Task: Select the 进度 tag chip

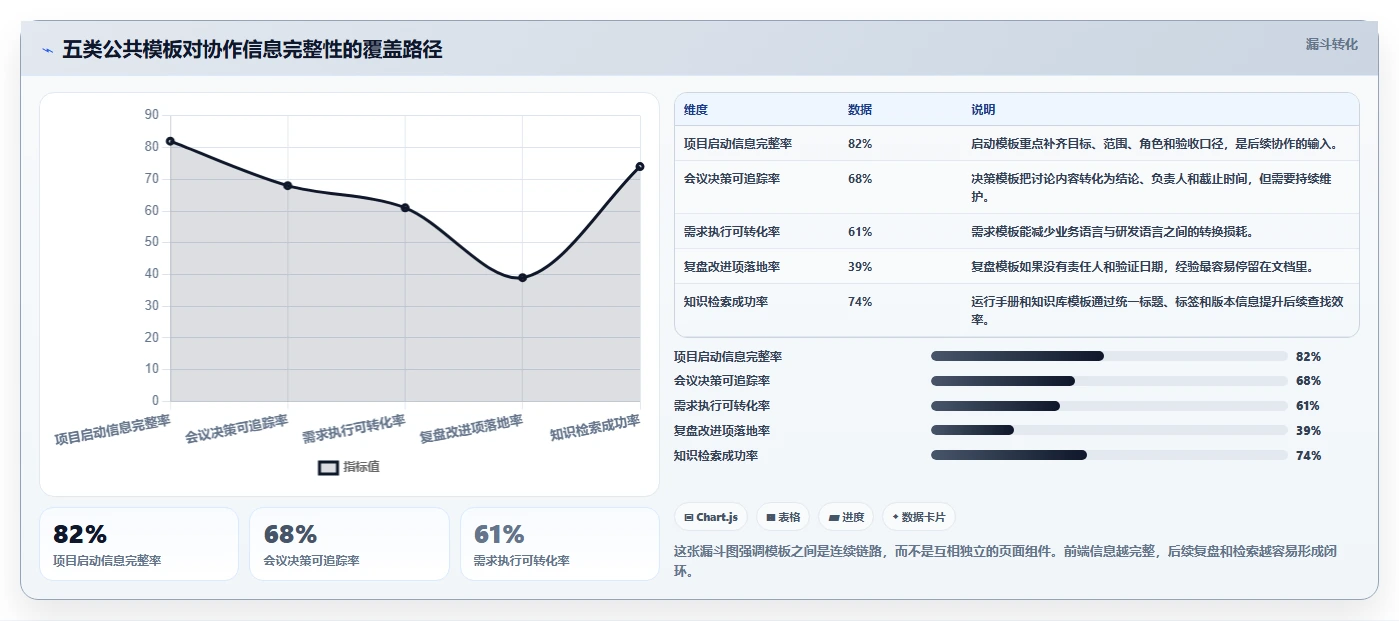Action: pyautogui.click(x=846, y=517)
